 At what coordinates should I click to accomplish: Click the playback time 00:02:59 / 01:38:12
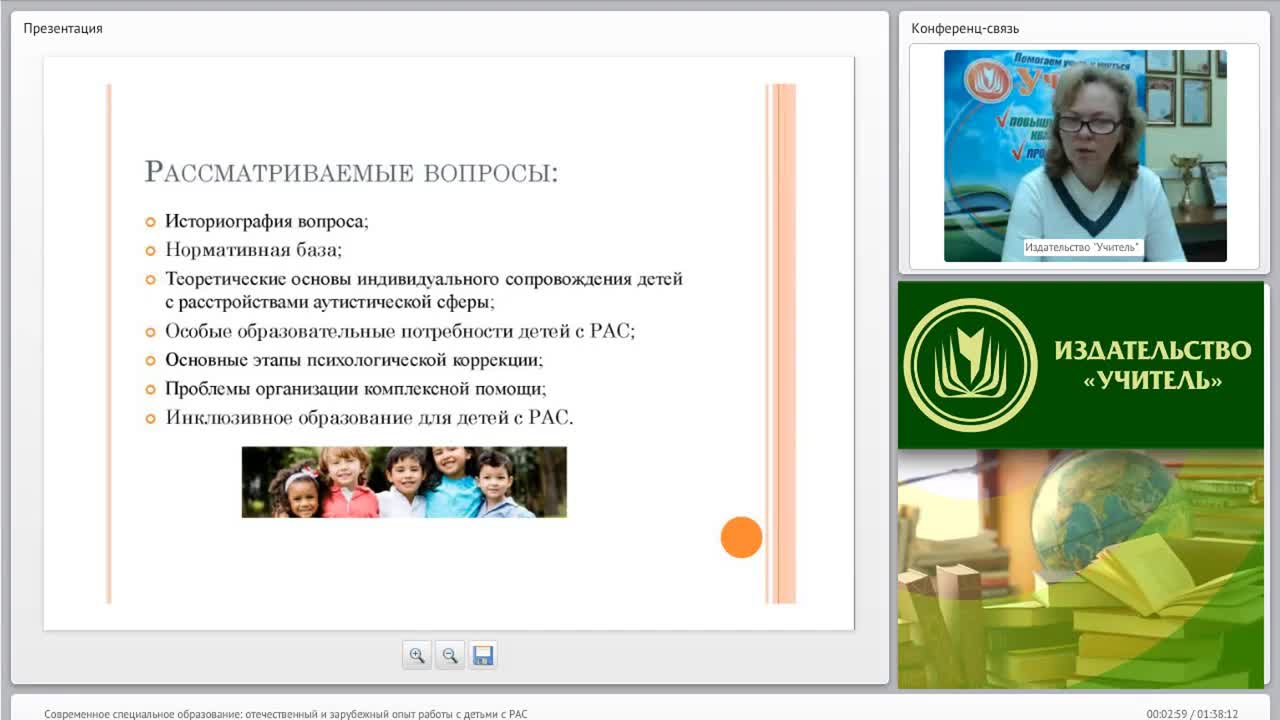(x=1192, y=714)
